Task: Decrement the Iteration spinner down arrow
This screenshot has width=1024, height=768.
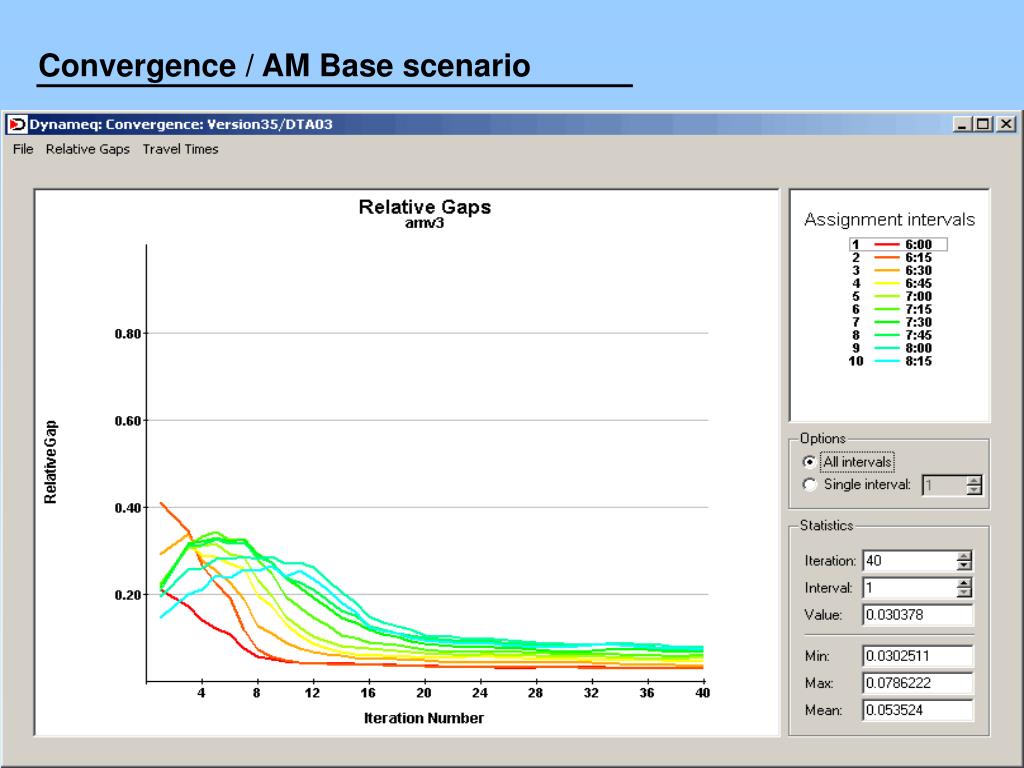Action: [964, 565]
